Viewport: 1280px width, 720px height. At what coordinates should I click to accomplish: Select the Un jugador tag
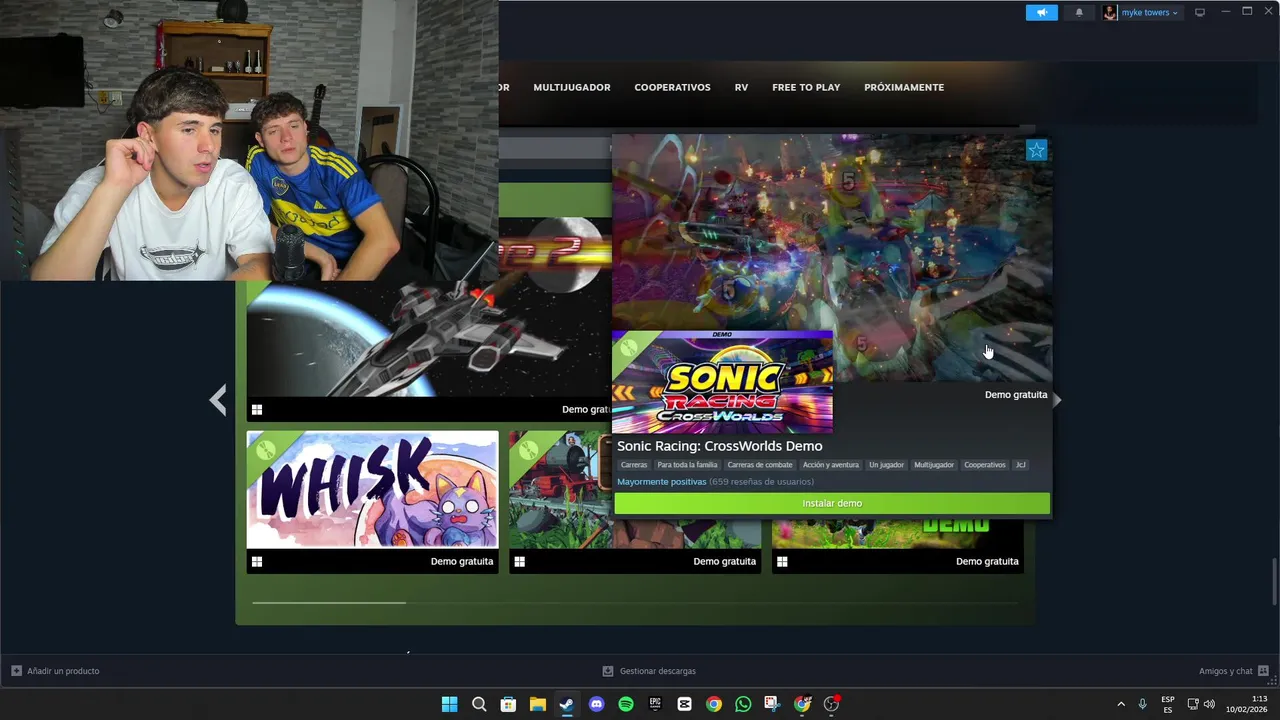click(887, 465)
